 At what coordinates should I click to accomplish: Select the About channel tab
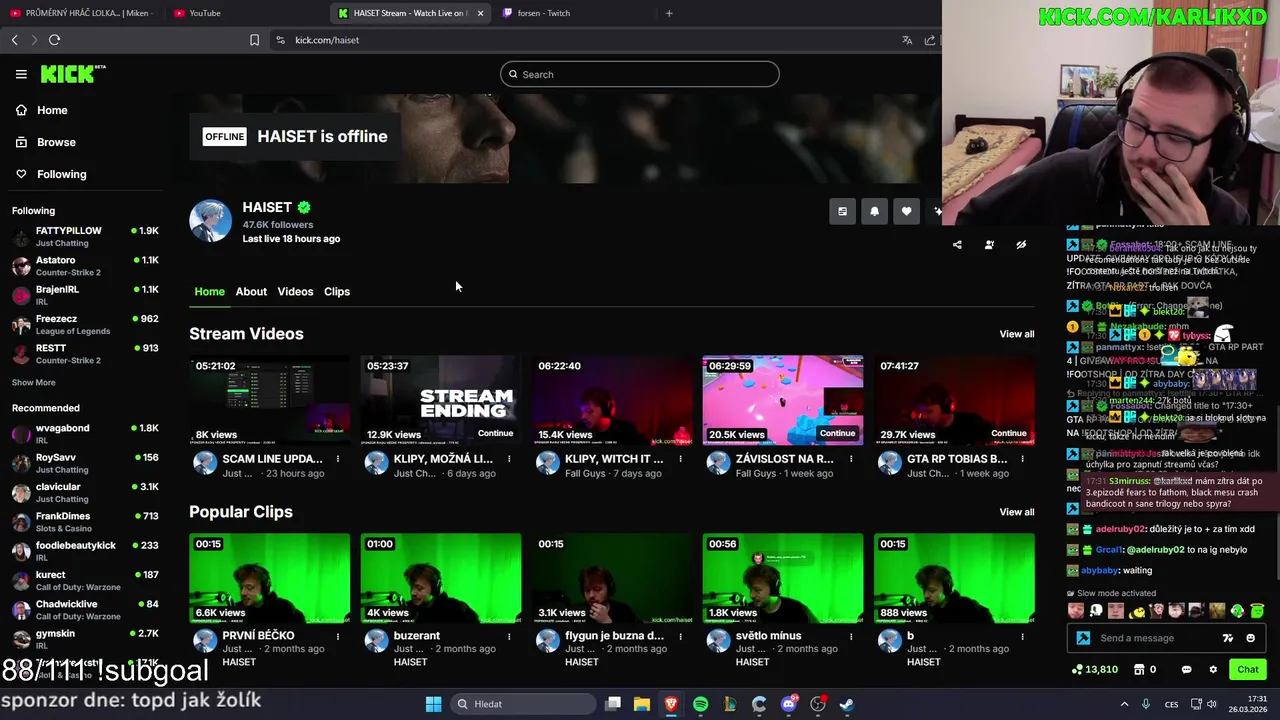[x=251, y=291]
